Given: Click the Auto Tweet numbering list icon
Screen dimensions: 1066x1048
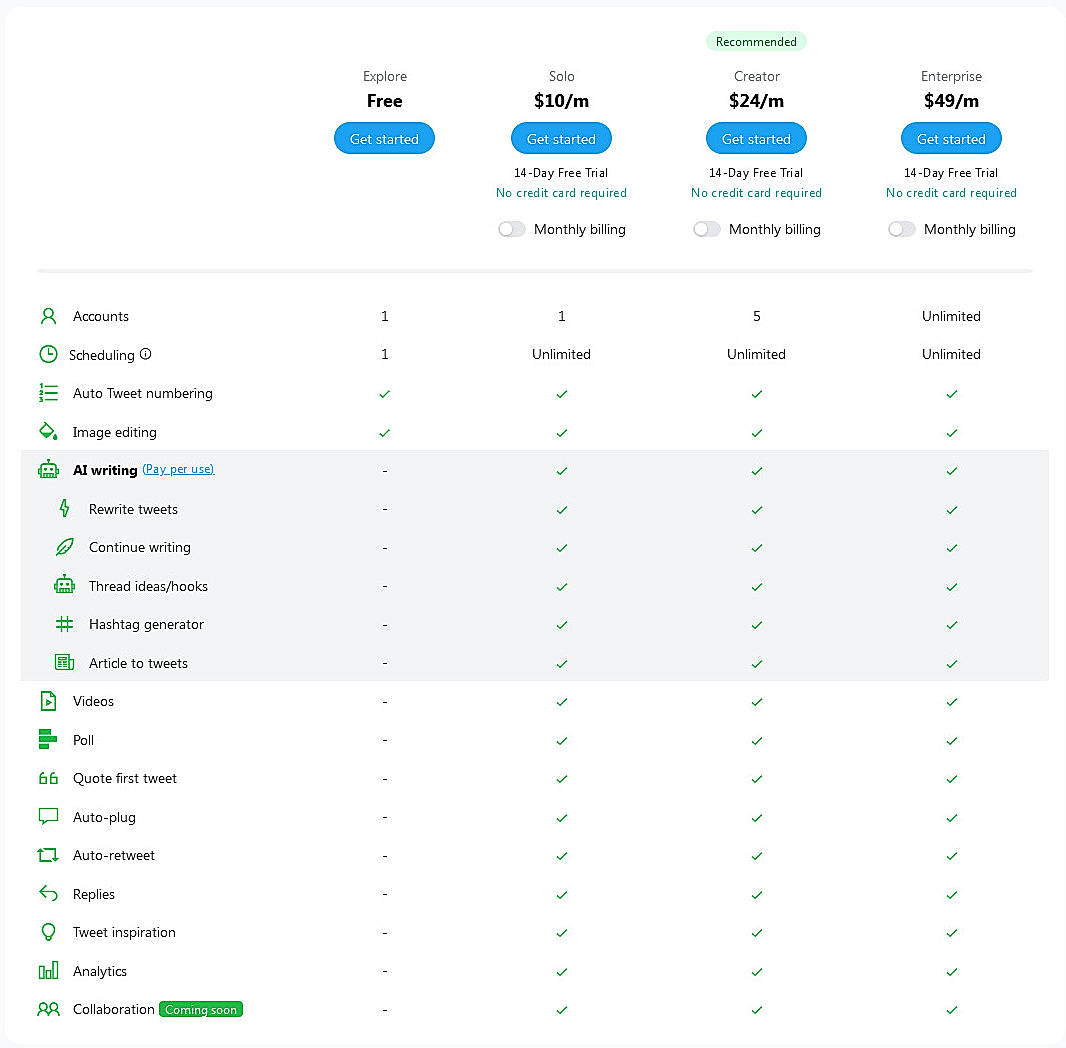Looking at the screenshot, I should coord(48,393).
